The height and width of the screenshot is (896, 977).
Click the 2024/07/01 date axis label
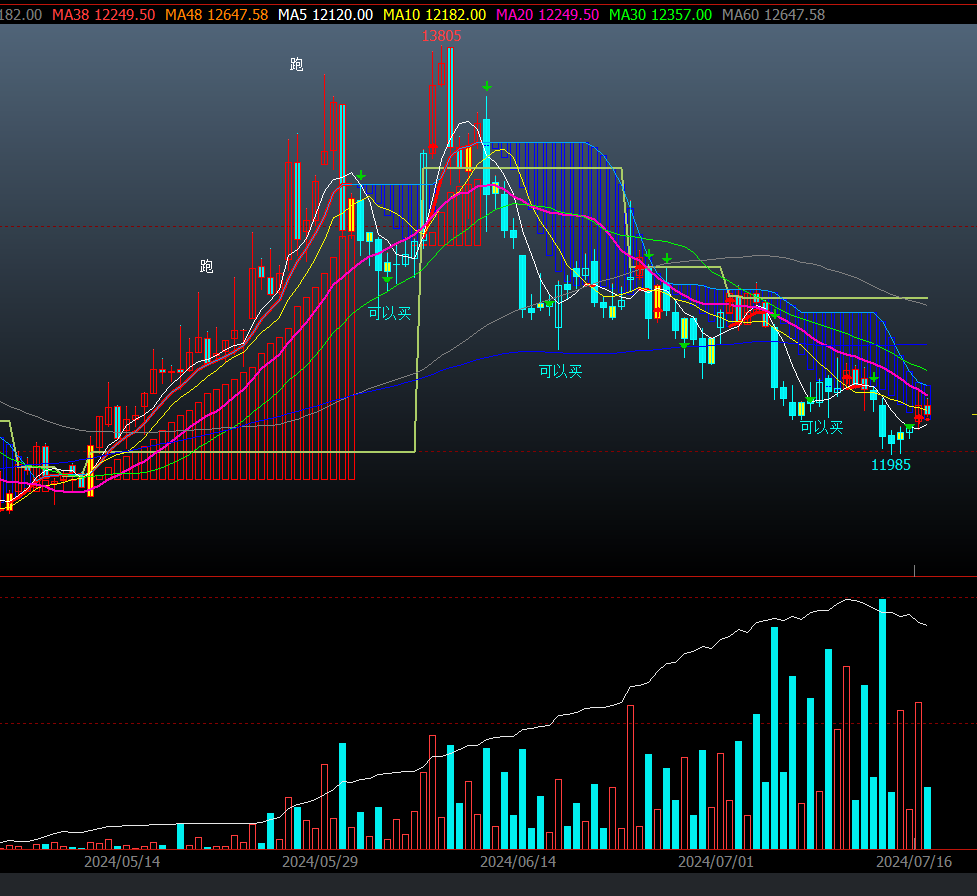pos(715,862)
